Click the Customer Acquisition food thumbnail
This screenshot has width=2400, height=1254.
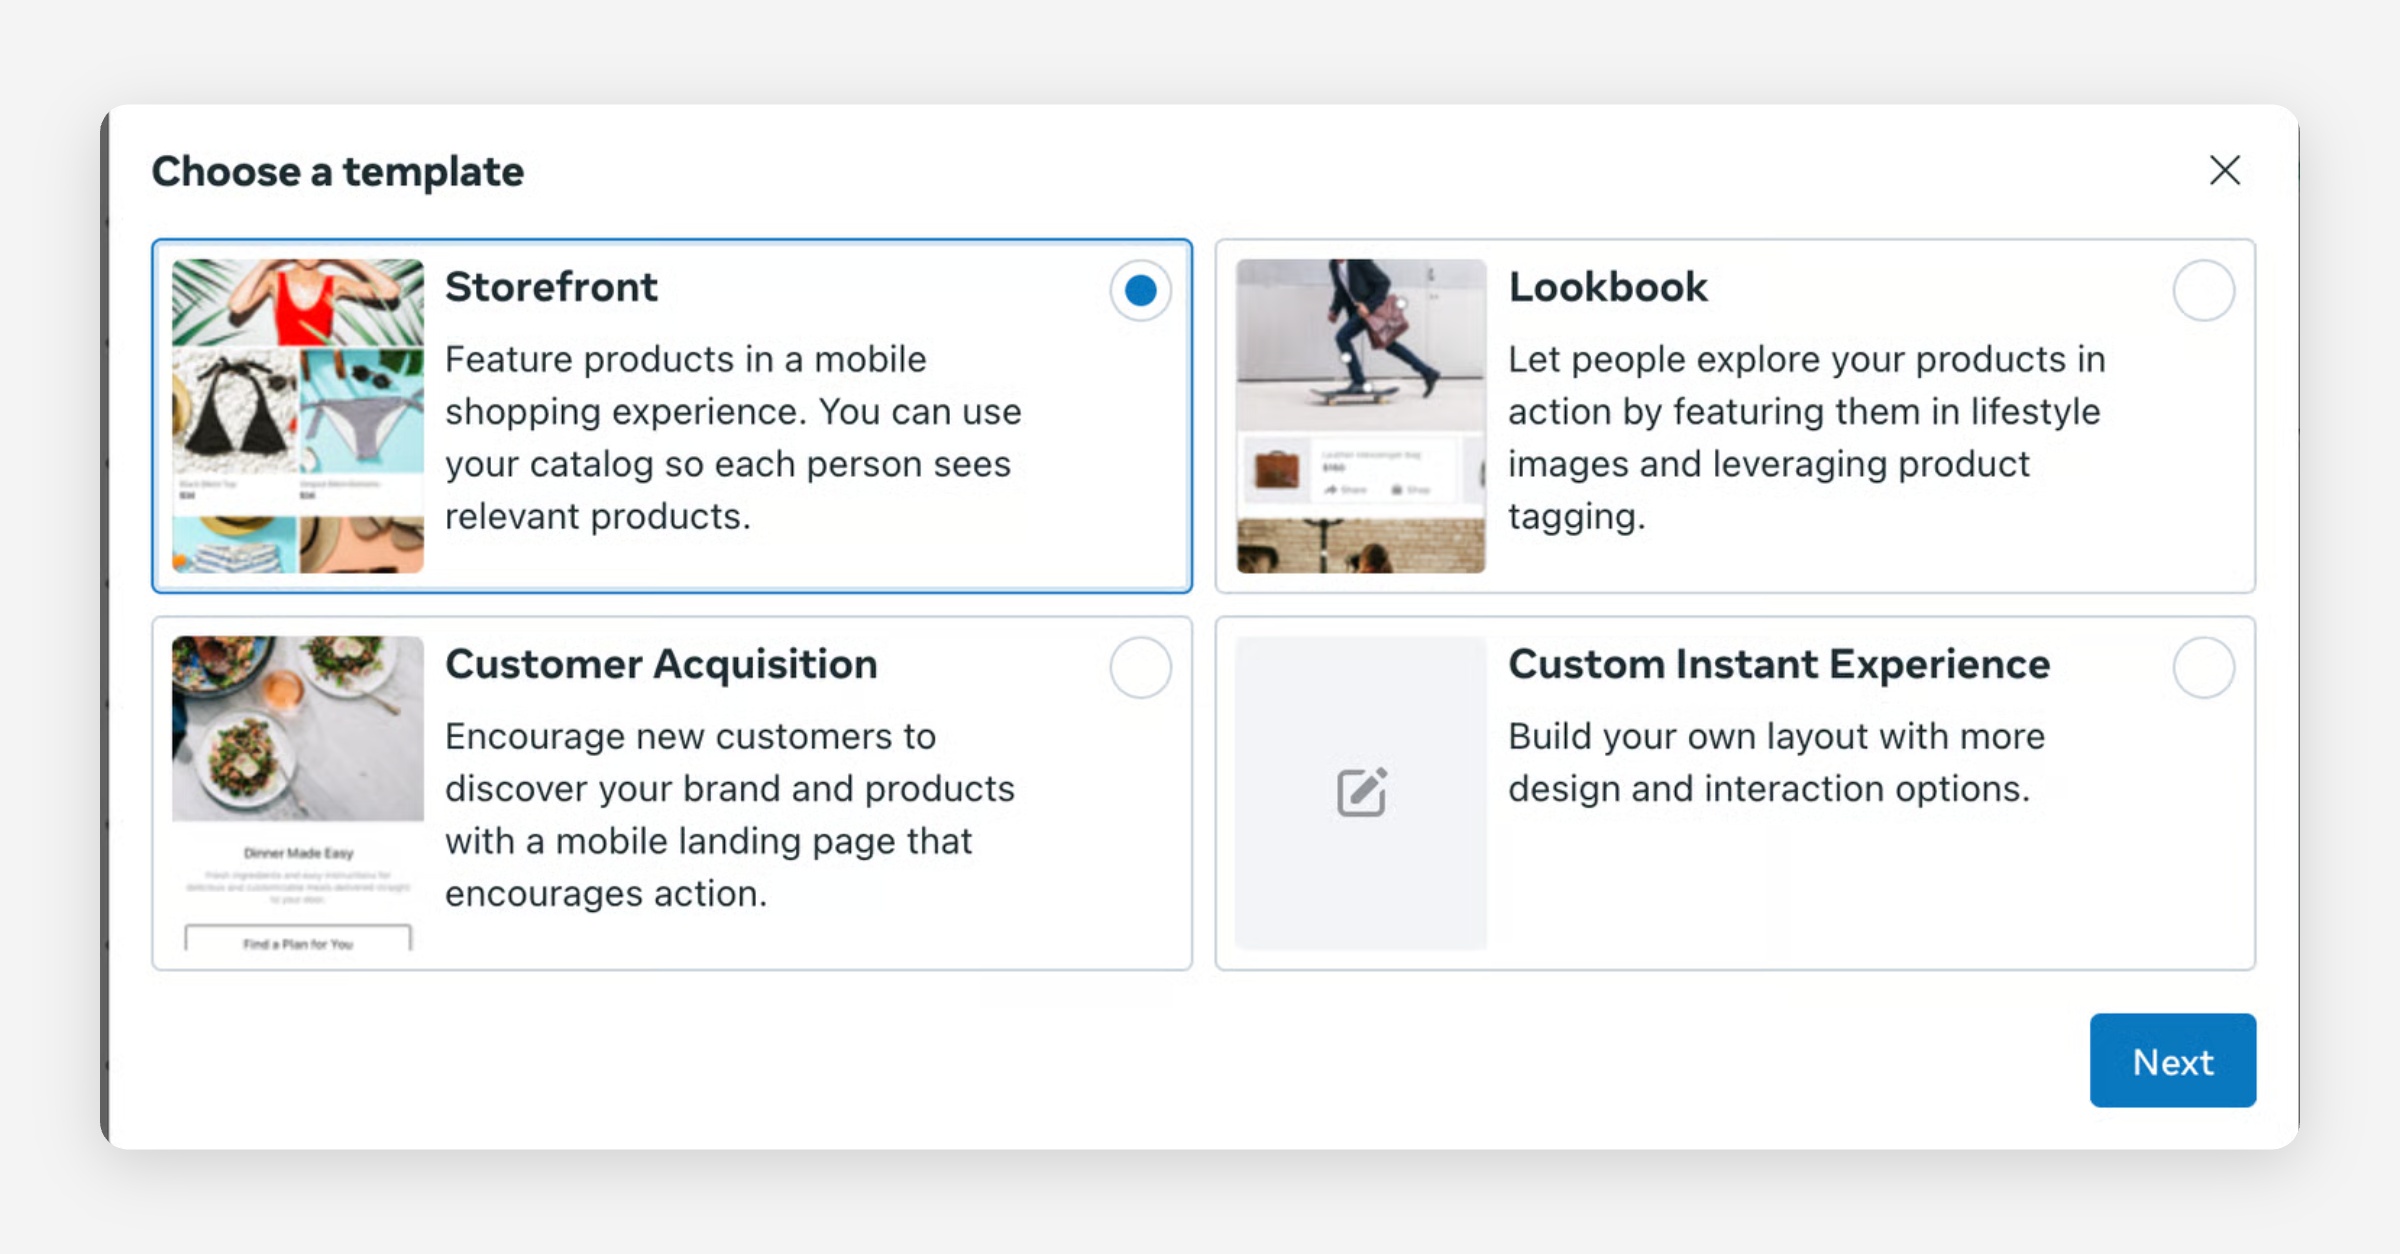click(x=298, y=728)
